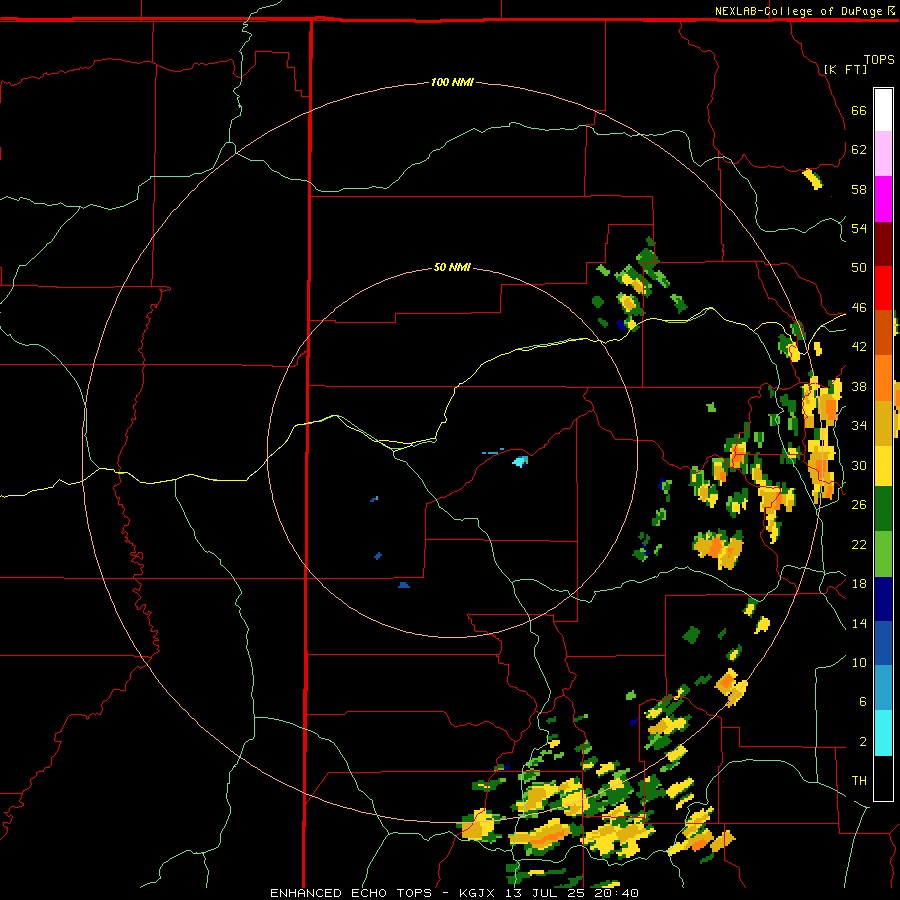The width and height of the screenshot is (900, 900).
Task: Click the 2 value on the legend
Action: [863, 742]
